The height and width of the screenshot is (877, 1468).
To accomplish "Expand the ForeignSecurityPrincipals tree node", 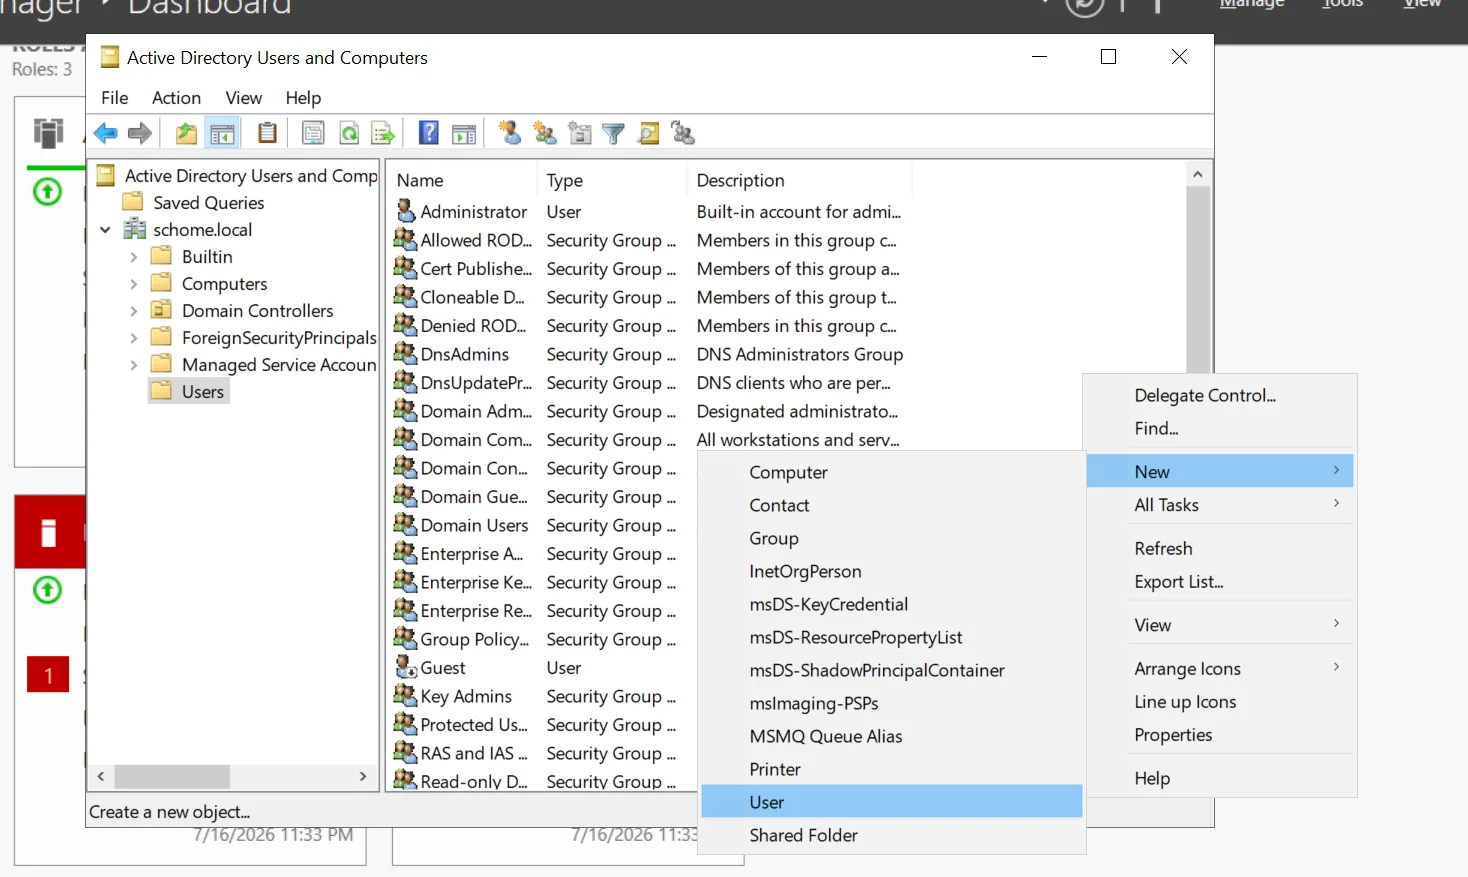I will [134, 338].
